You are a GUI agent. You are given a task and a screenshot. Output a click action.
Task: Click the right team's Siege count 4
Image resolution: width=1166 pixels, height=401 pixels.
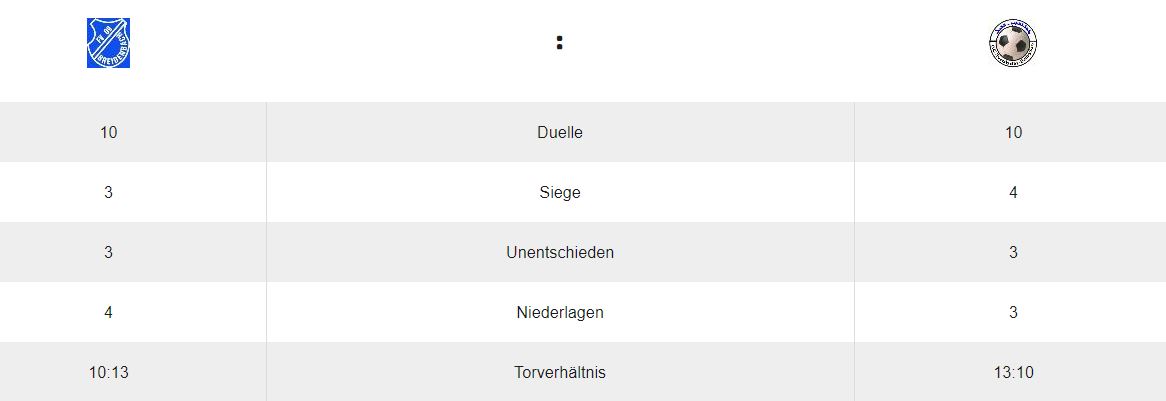[1013, 192]
